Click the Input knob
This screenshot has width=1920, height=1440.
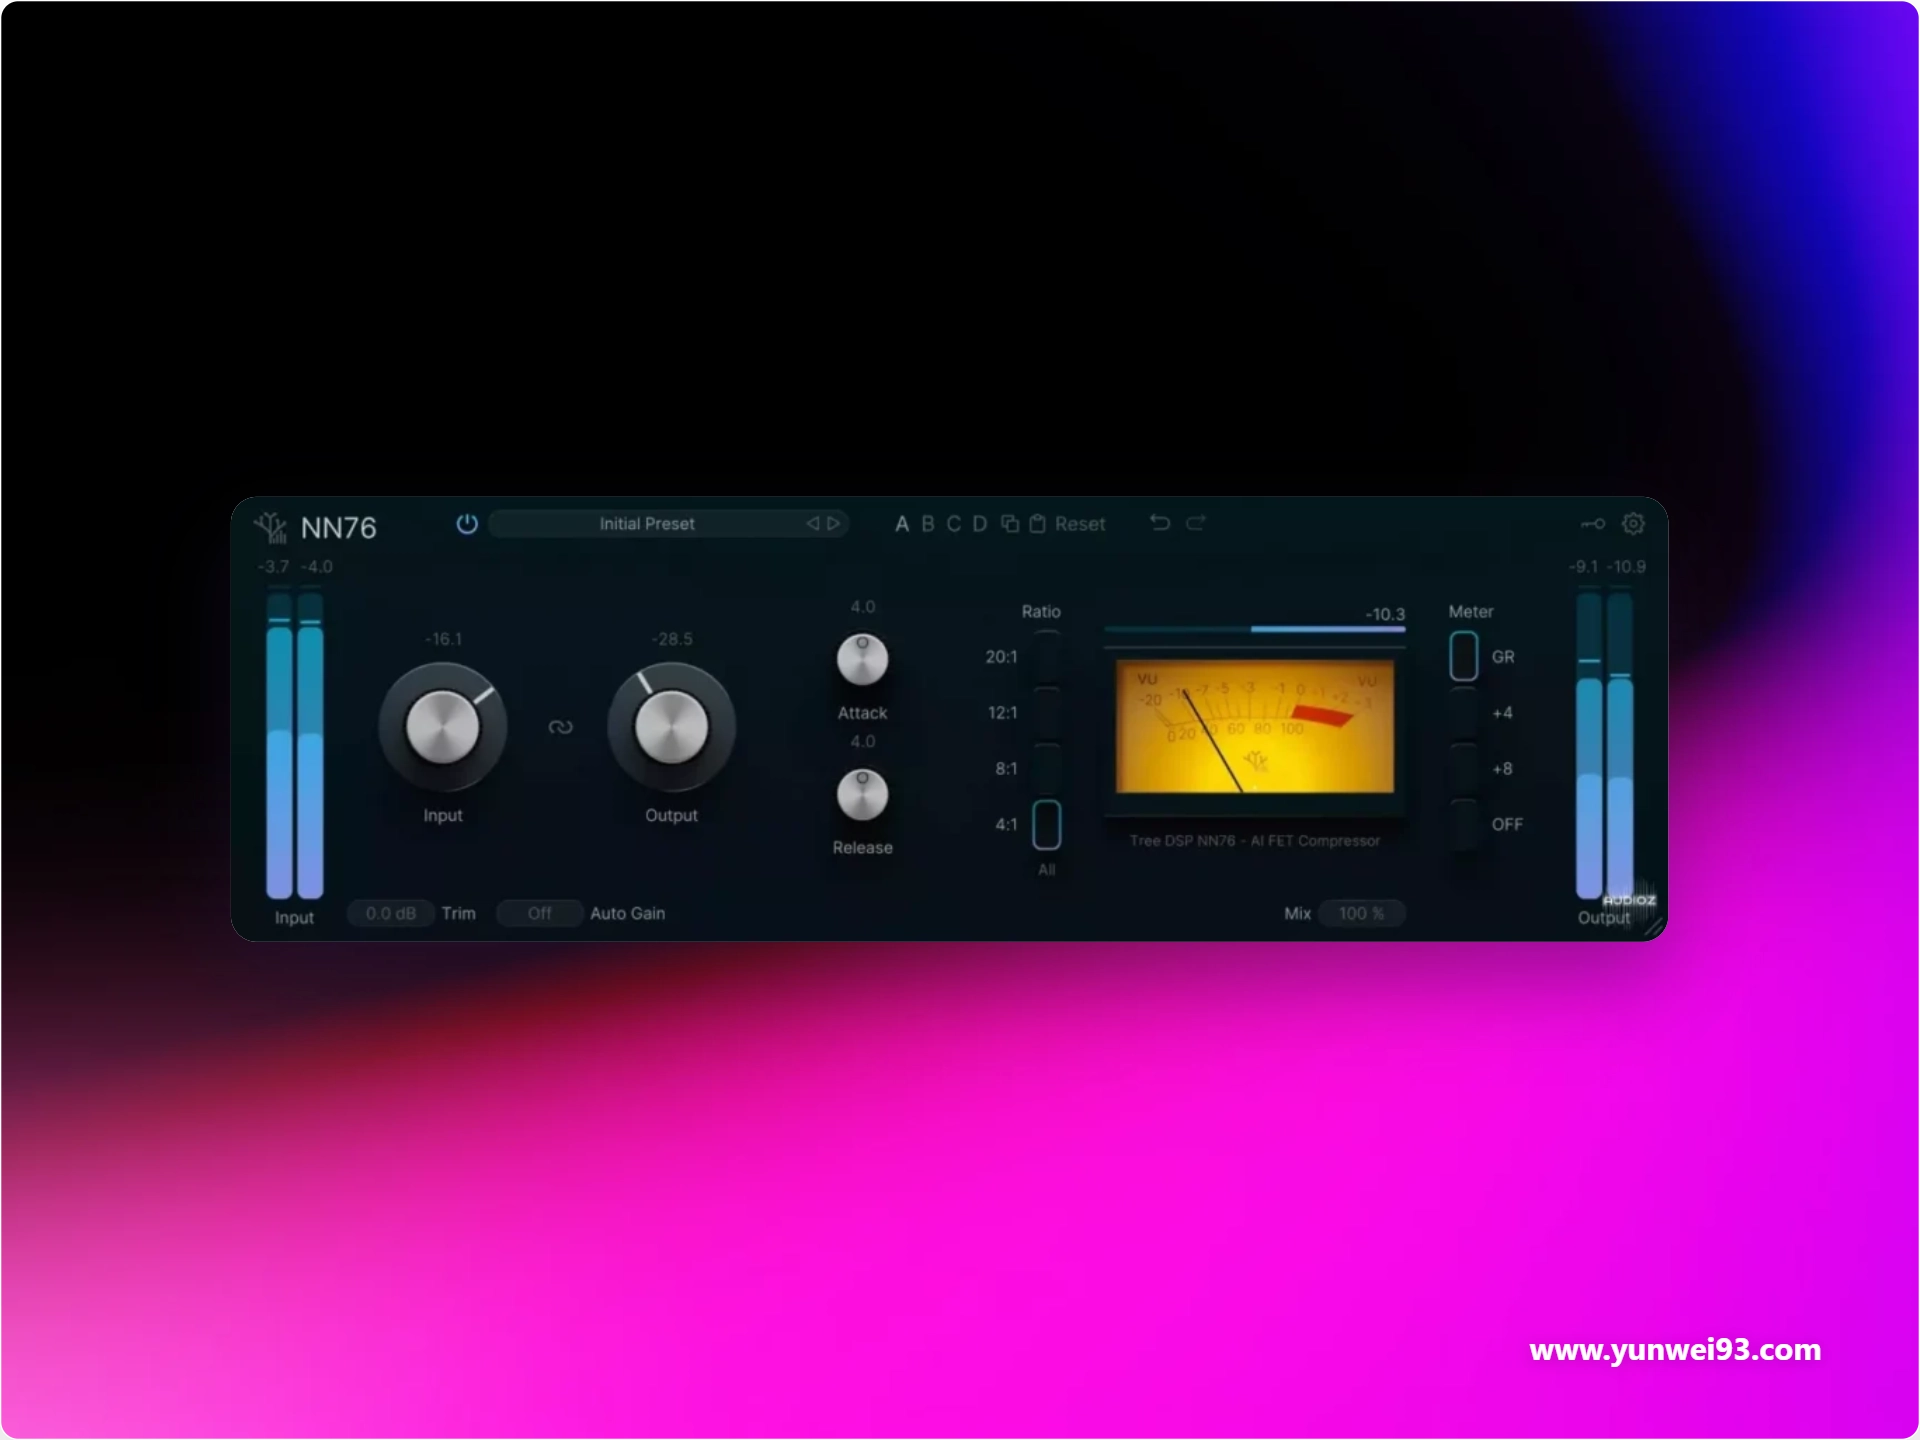[x=443, y=727]
